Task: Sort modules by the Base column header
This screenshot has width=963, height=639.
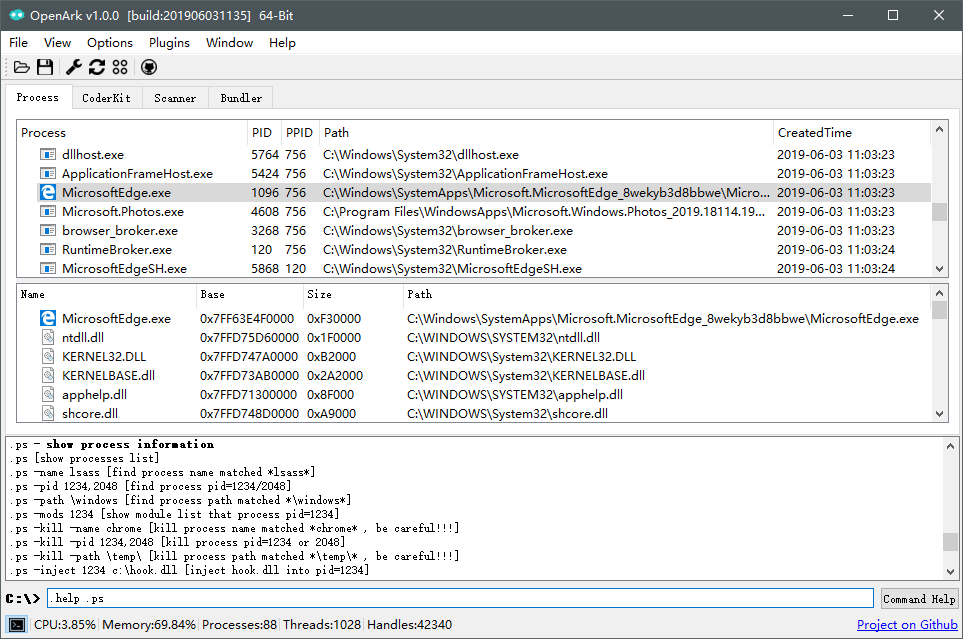Action: 249,294
